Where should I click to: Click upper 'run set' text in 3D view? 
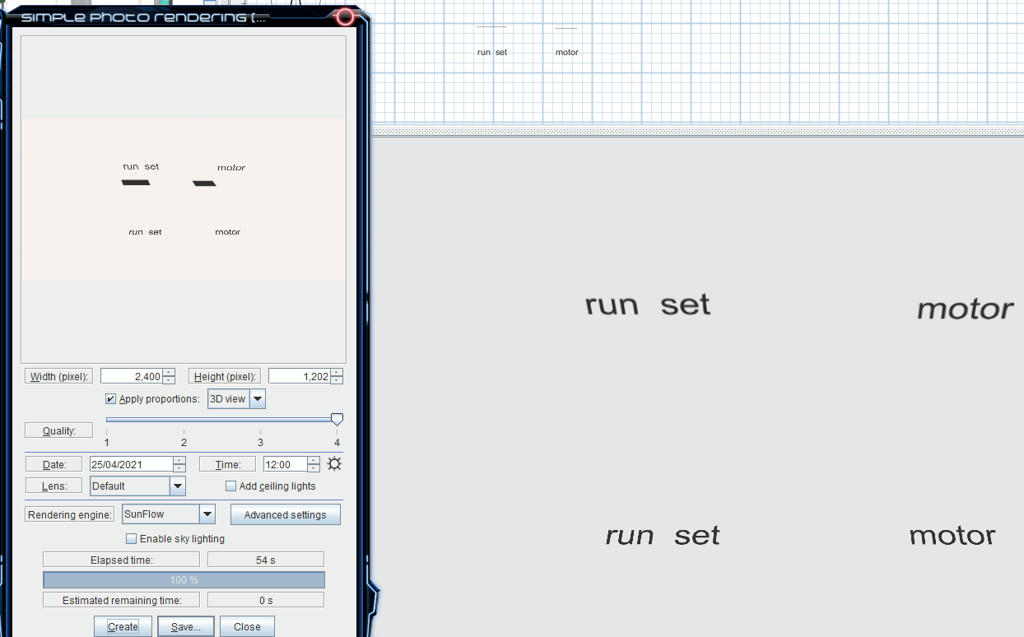coord(648,304)
